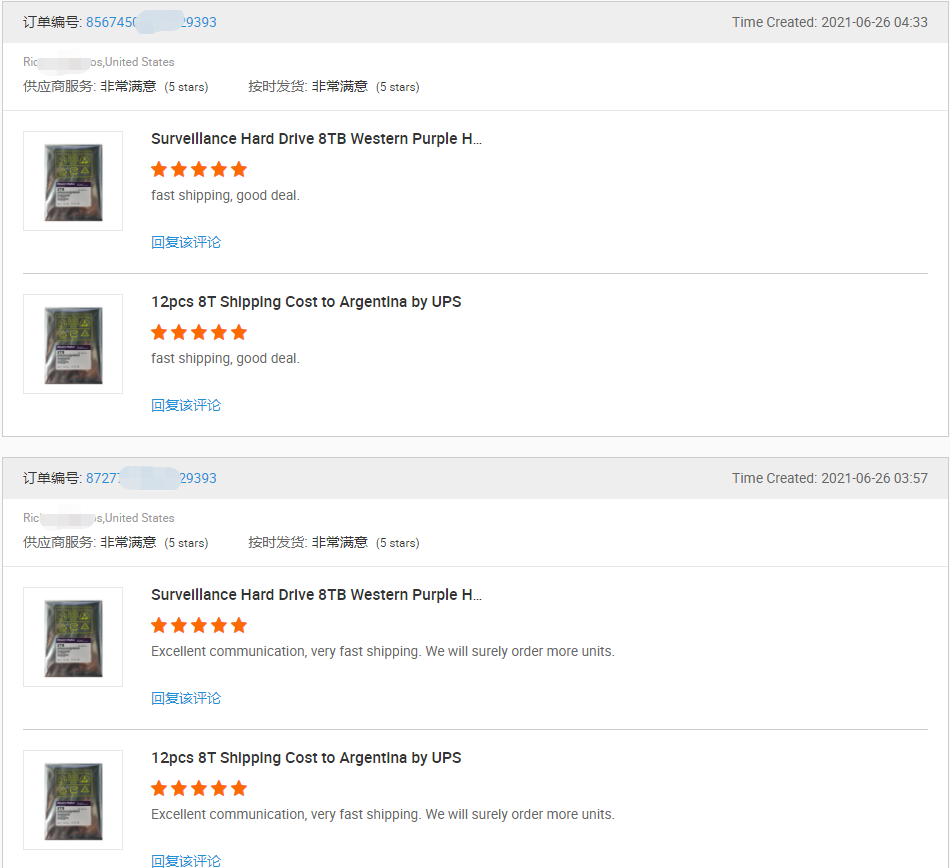This screenshot has height=868, width=950.
Task: Click star rating of 12pcs Shipping, 03:57 order
Action: click(x=199, y=788)
